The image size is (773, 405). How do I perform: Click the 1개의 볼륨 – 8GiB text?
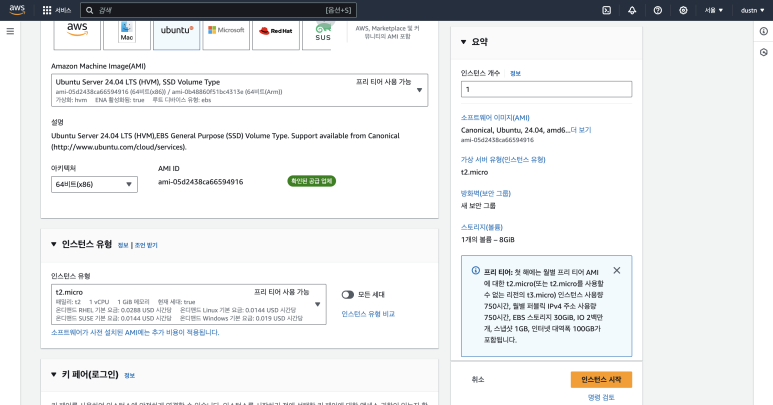click(x=488, y=240)
